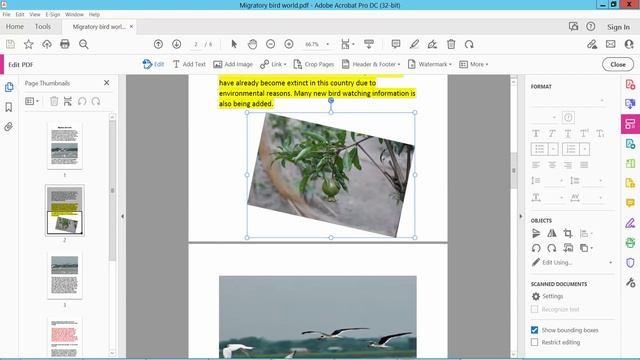Switch to the Home tab

15,27
